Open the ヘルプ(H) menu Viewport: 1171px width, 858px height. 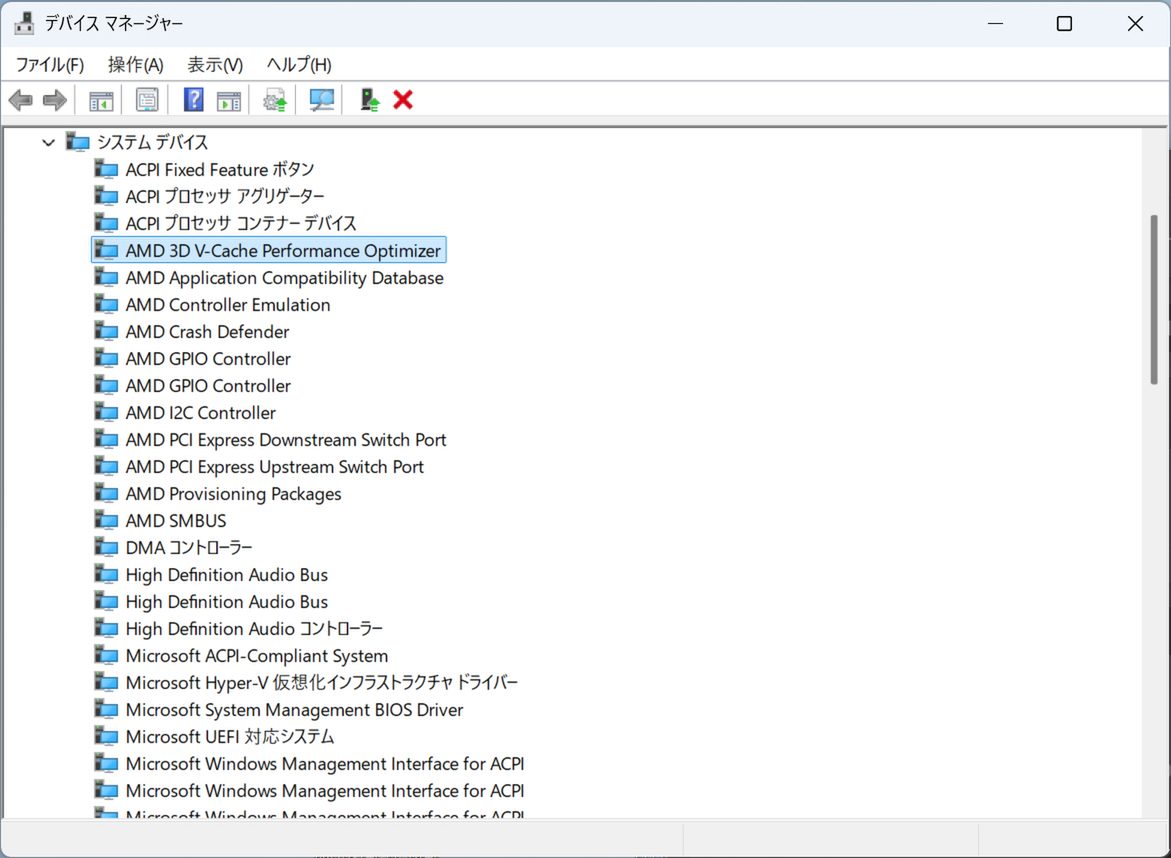click(299, 65)
